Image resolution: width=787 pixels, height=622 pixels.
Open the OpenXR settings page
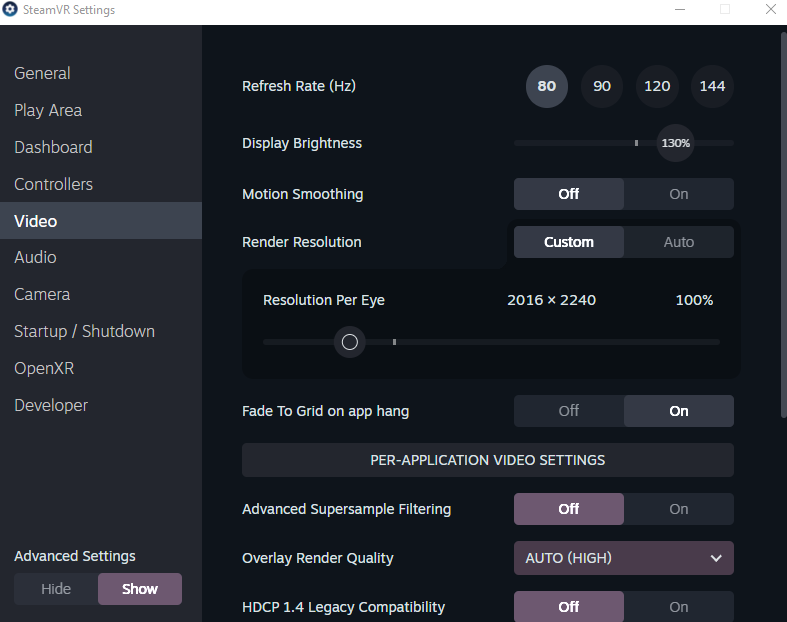44,368
